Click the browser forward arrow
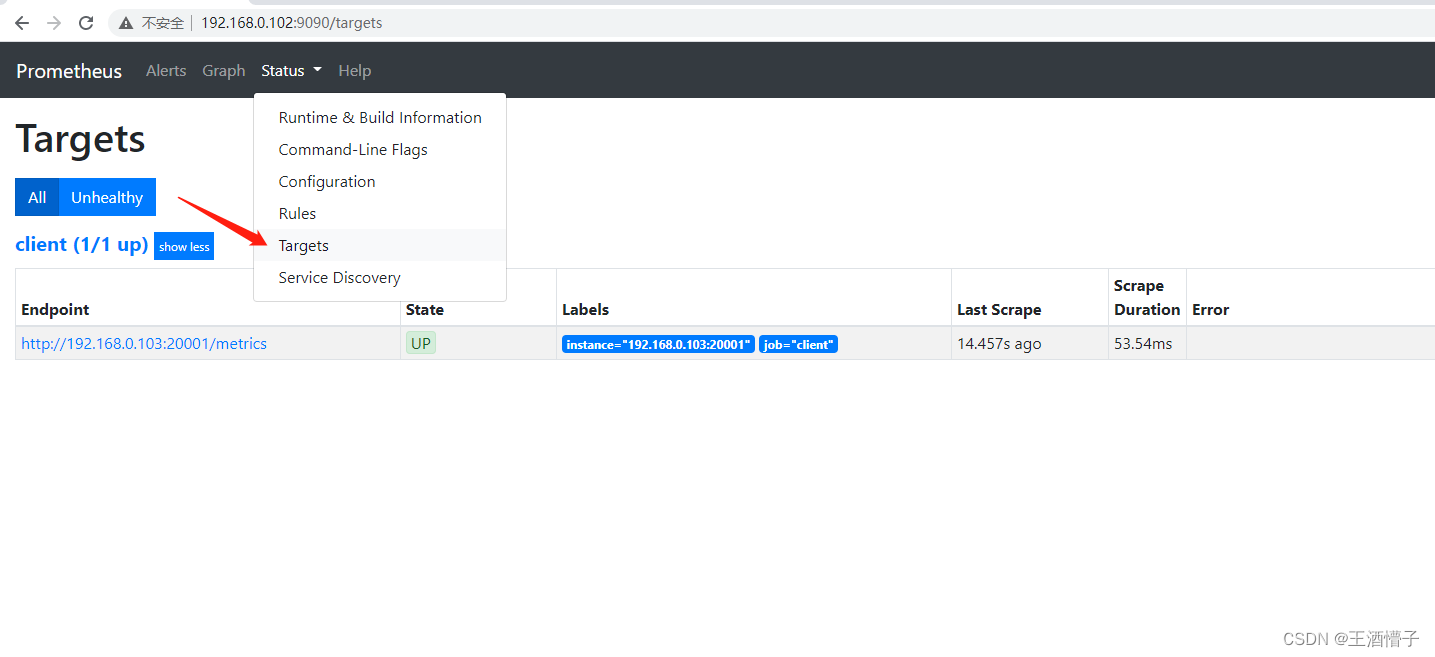The height and width of the screenshot is (657, 1435). 54,22
